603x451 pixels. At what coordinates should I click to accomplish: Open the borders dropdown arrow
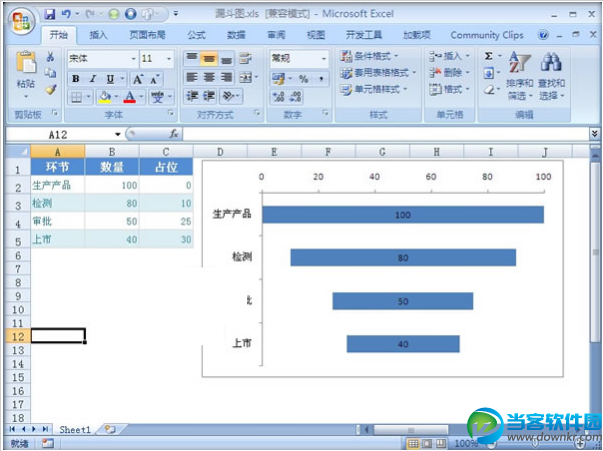88,97
